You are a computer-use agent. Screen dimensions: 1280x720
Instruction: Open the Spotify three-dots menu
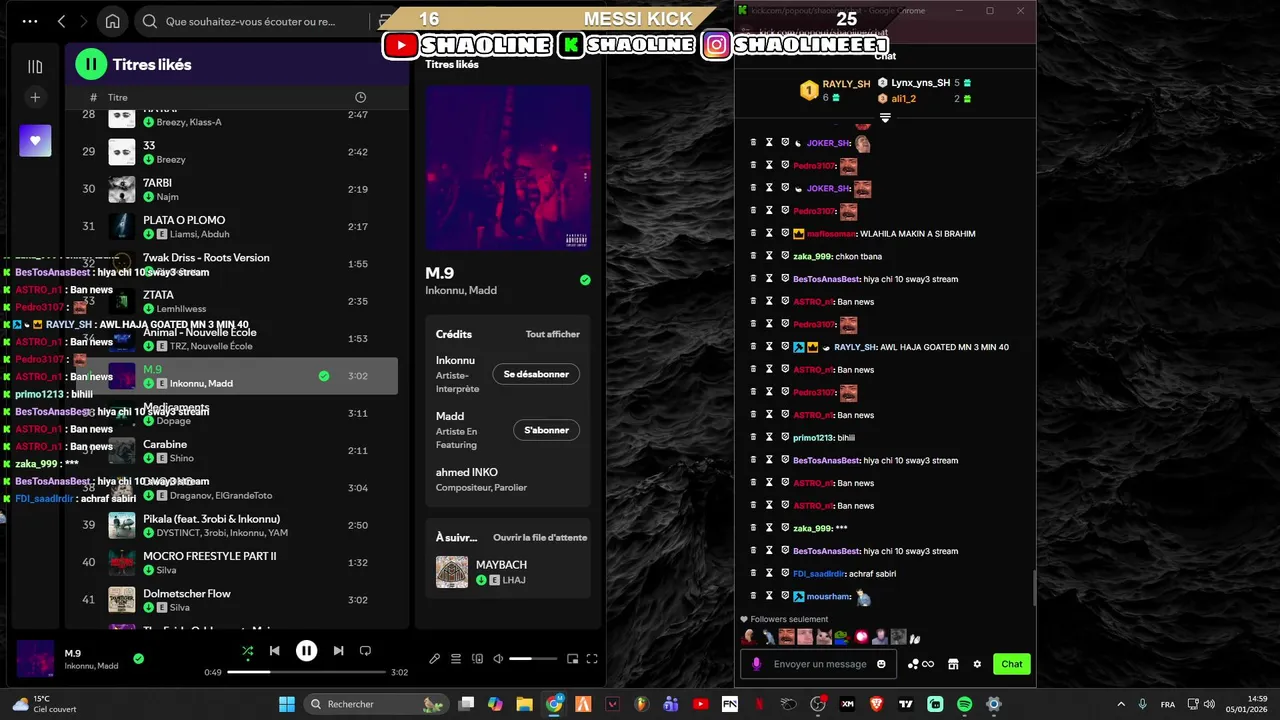[x=29, y=21]
